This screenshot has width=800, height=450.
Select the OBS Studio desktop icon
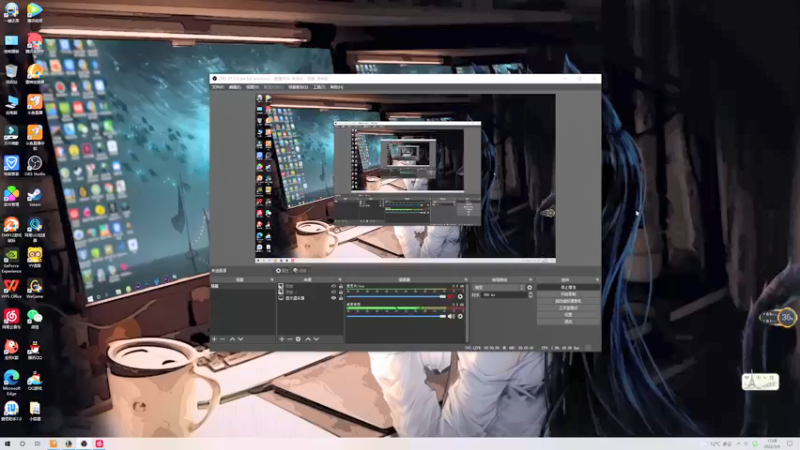click(x=35, y=166)
